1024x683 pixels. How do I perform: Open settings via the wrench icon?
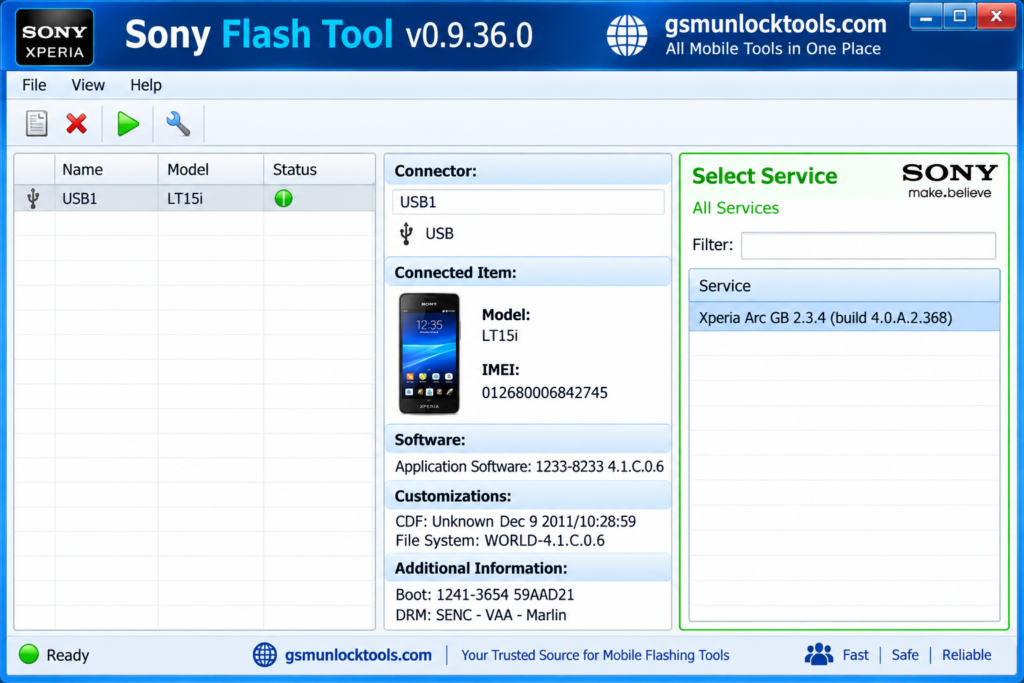[178, 123]
